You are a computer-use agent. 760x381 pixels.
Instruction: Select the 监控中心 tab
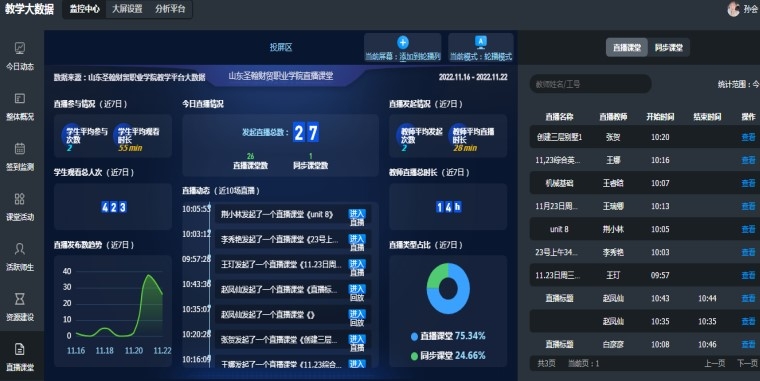coord(84,9)
